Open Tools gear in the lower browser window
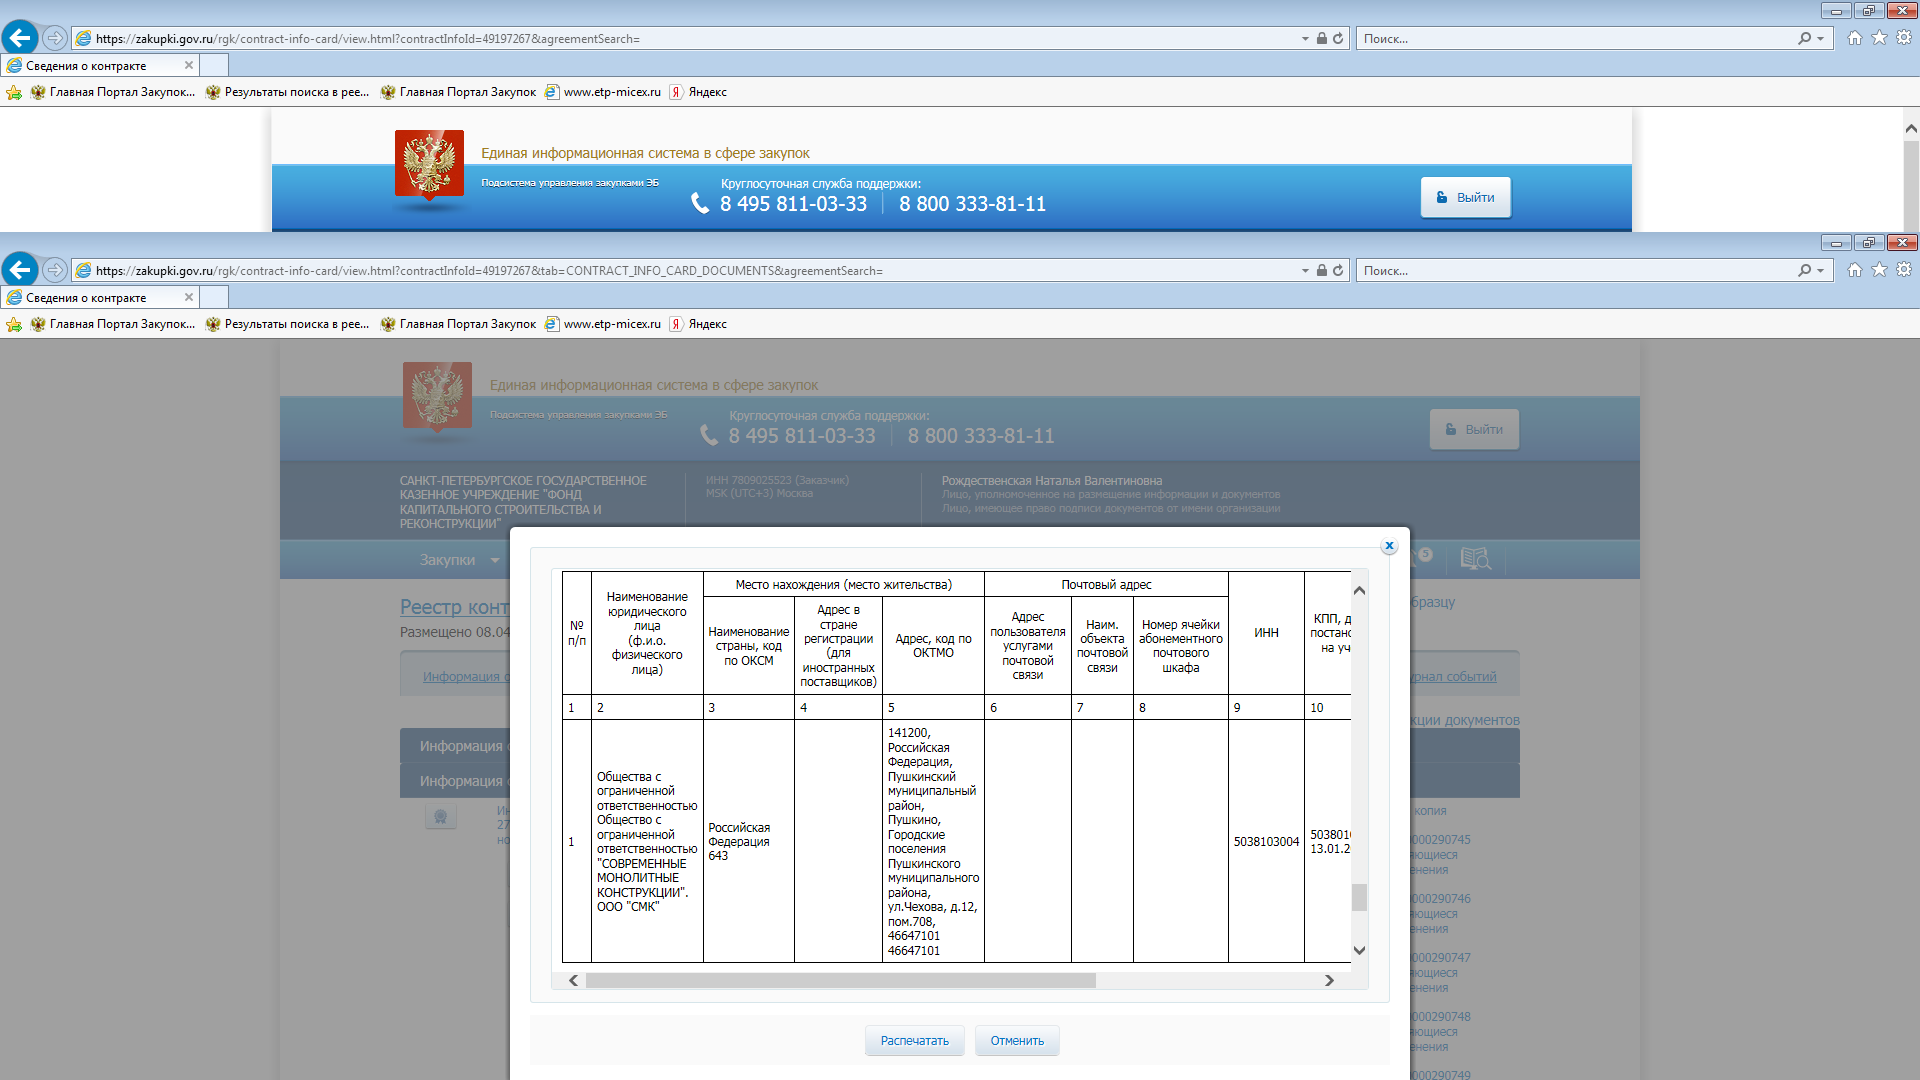 pos(1904,270)
